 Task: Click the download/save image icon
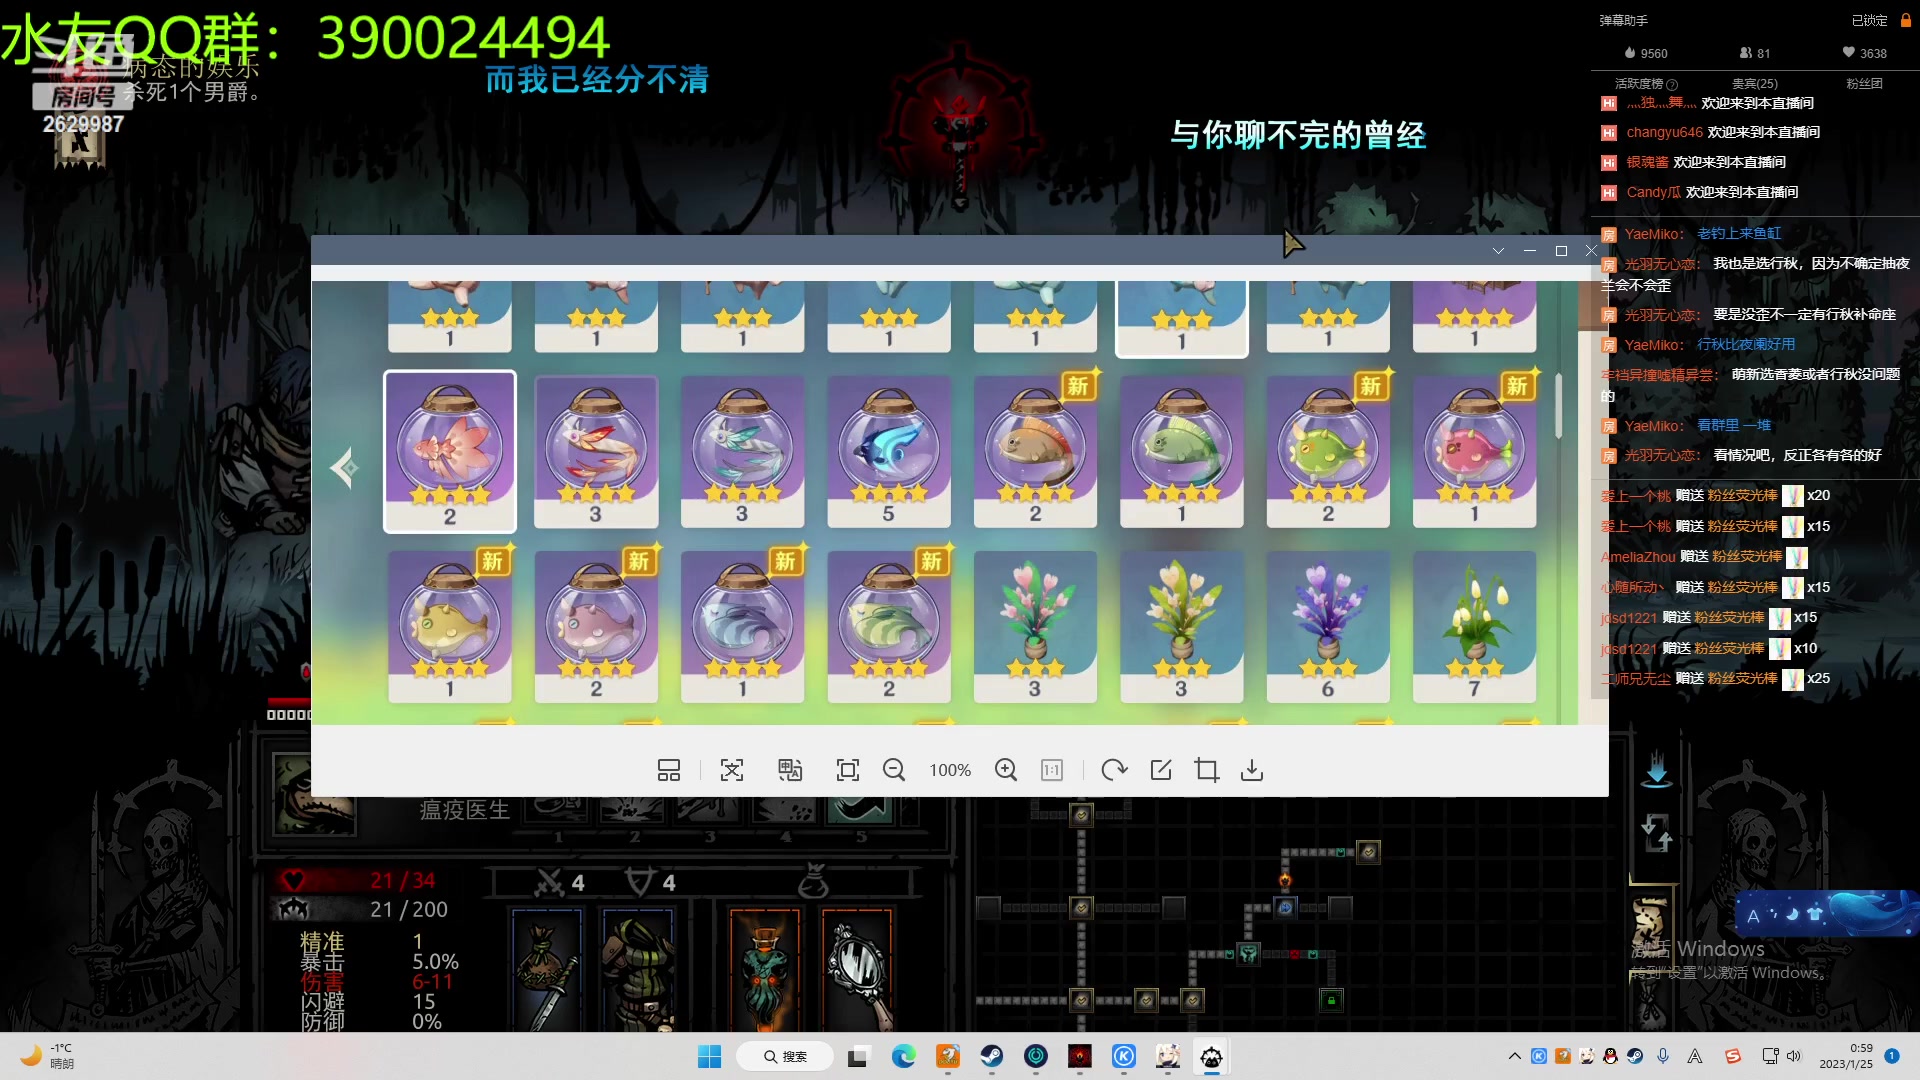(x=1252, y=770)
